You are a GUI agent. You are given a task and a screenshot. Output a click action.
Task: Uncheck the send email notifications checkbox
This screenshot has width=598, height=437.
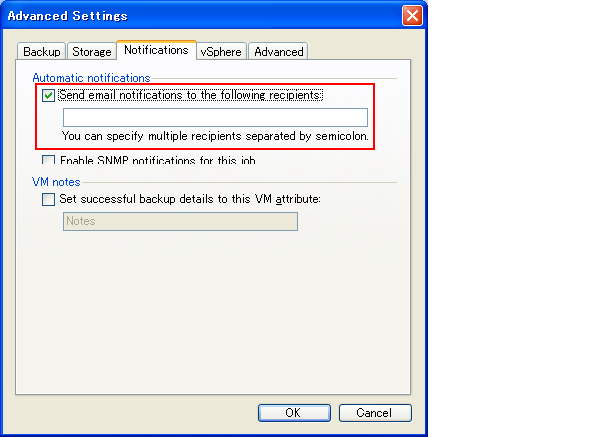(48, 95)
